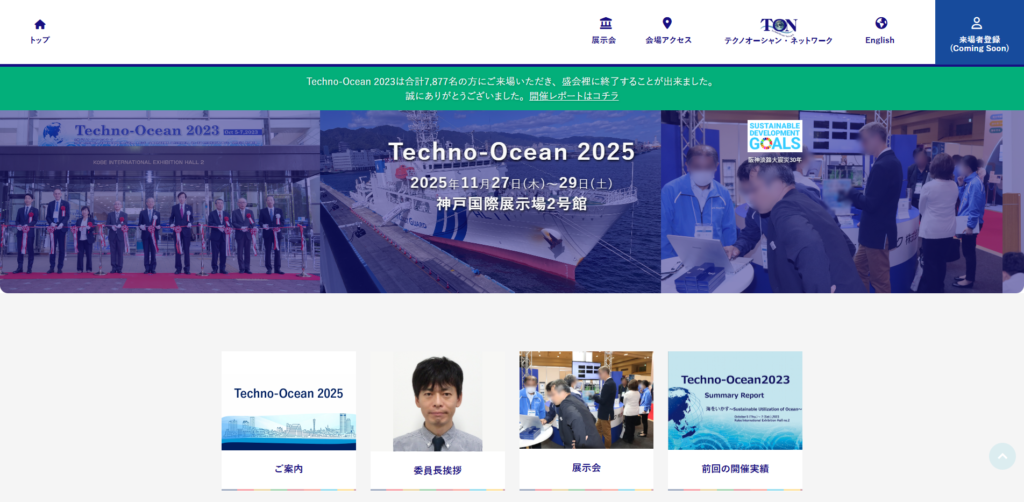Screen dimensions: 1024x502
Task: Open the 展示会 card label below photo
Action: point(586,467)
